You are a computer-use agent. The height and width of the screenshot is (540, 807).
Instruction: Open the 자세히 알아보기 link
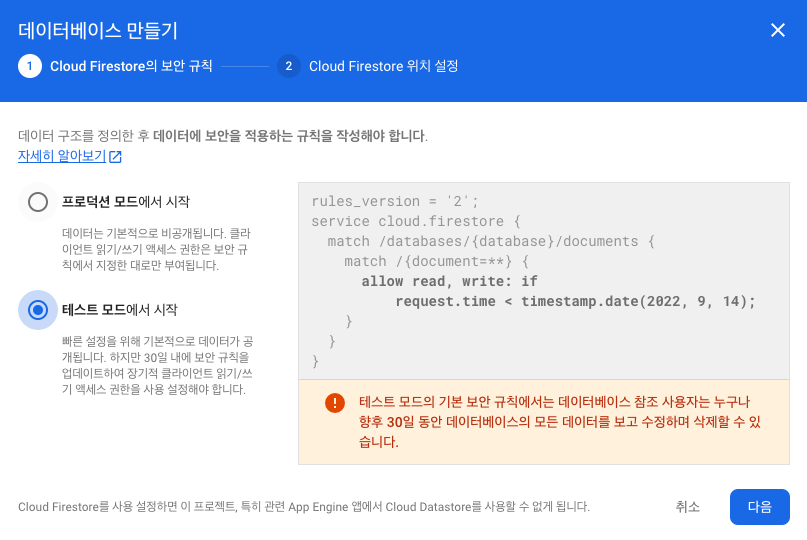pyautogui.click(x=62, y=156)
